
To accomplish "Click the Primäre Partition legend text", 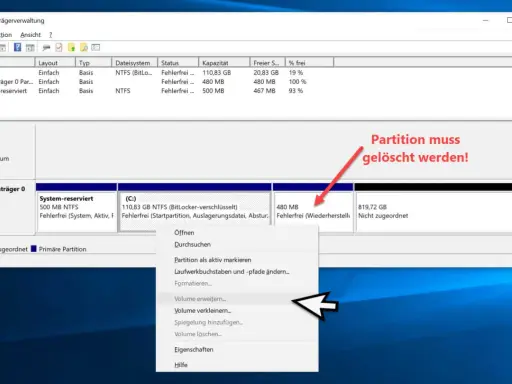I will coord(62,249).
